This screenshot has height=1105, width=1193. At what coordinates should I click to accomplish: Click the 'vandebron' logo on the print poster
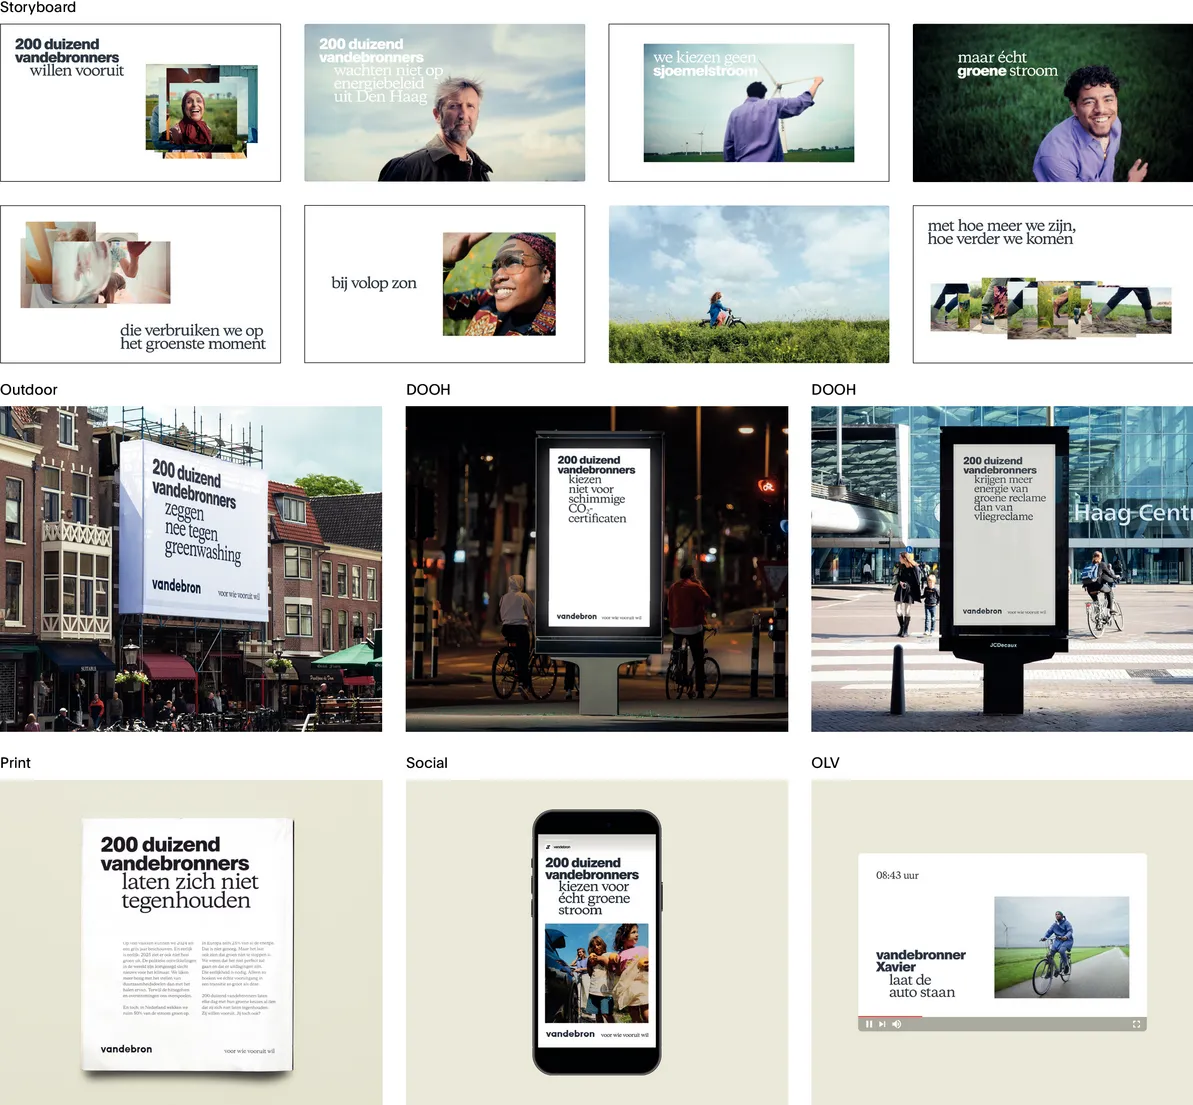(126, 1049)
